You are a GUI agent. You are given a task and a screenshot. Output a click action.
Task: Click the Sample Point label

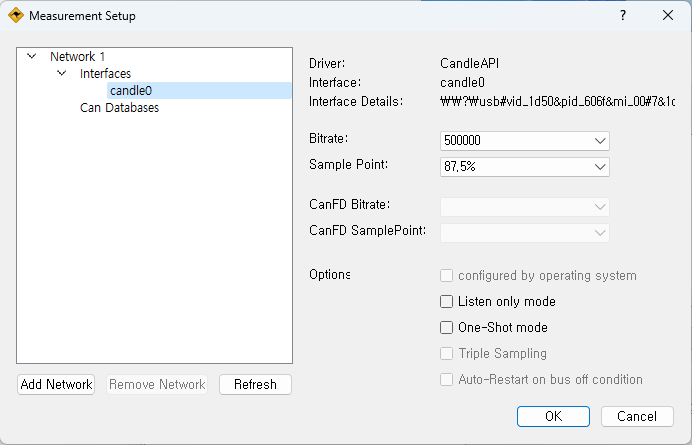[x=348, y=165]
